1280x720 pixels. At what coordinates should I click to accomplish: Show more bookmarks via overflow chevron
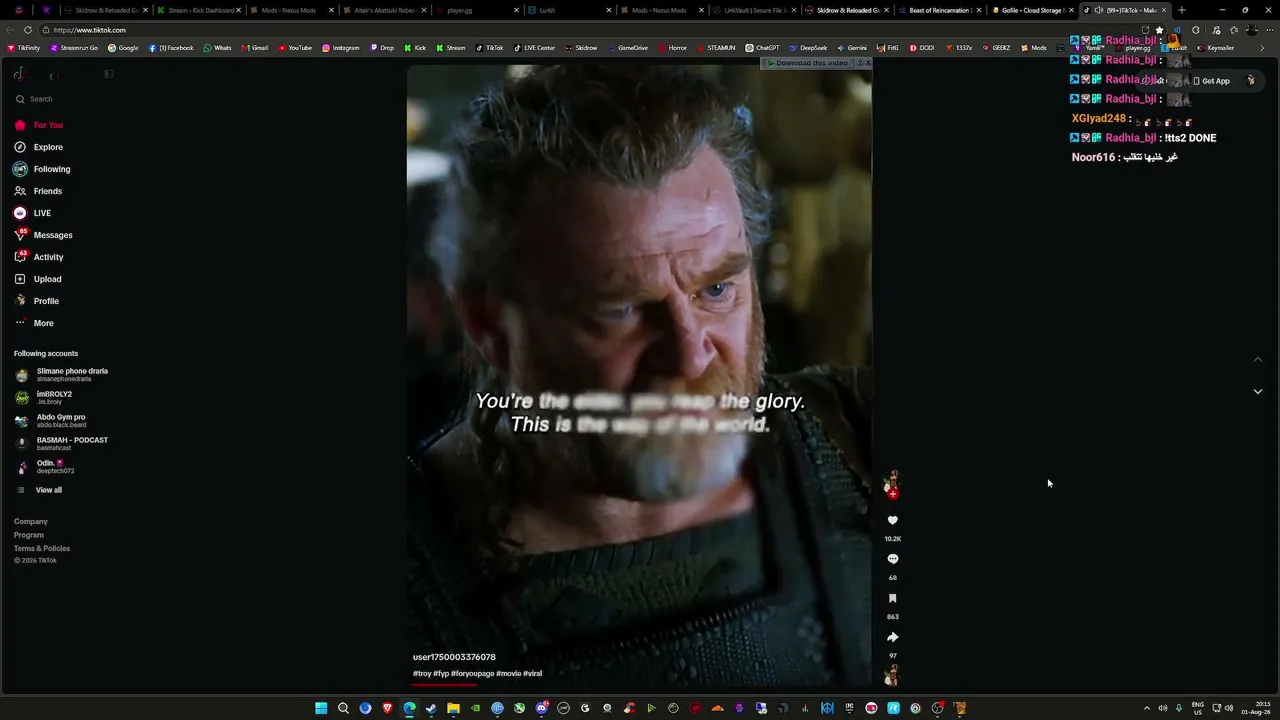pos(1262,48)
